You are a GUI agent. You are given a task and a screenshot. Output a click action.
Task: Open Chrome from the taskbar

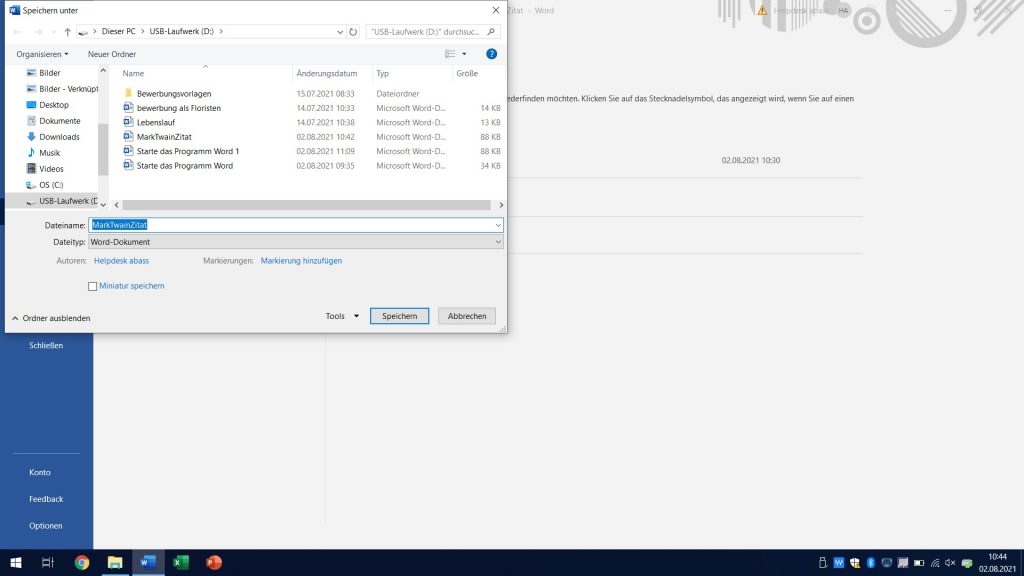(82, 562)
